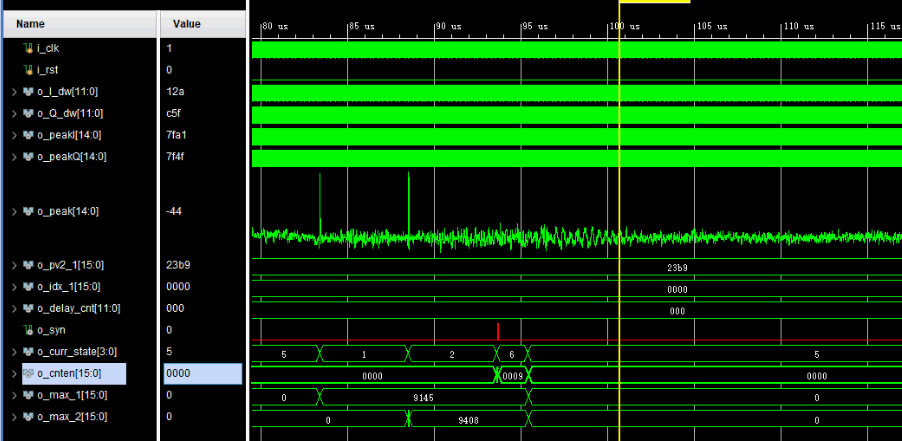Click the -44 value of o_peak
This screenshot has width=902, height=441.
(x=174, y=211)
